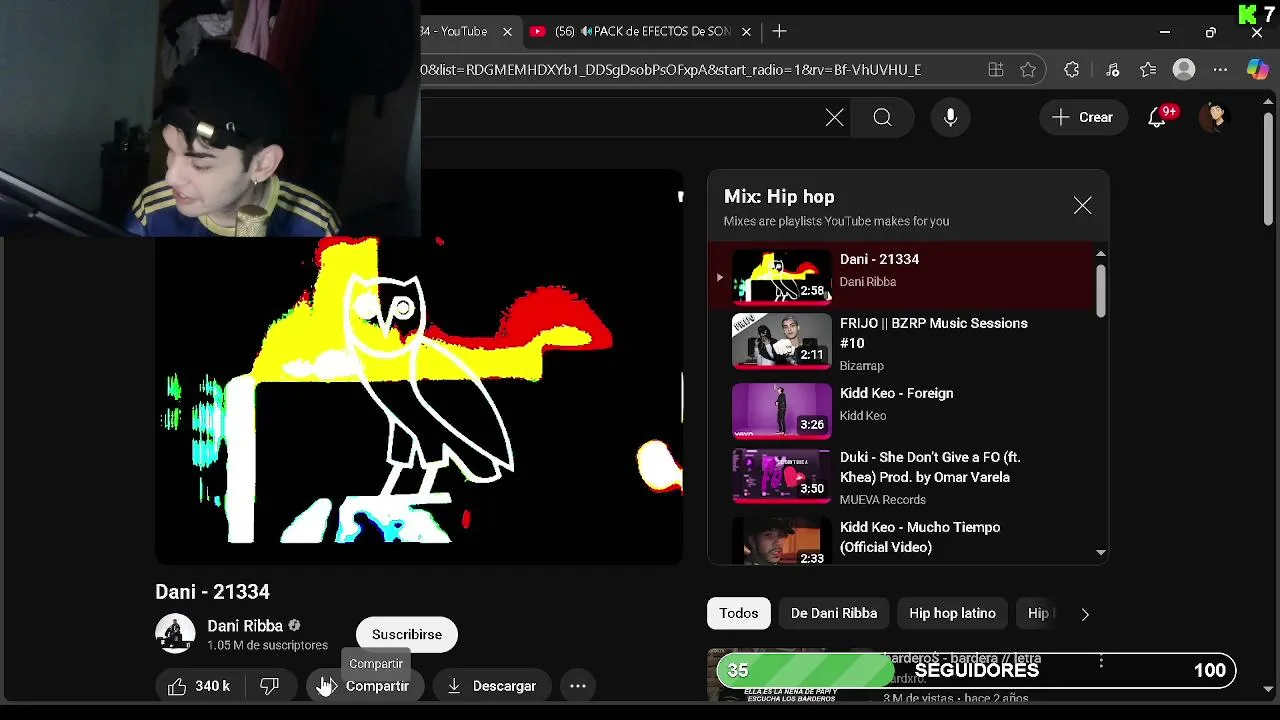Switch to PACK de EFECTOS De SONIDO tab
Viewport: 1280px width, 720px height.
click(x=640, y=32)
